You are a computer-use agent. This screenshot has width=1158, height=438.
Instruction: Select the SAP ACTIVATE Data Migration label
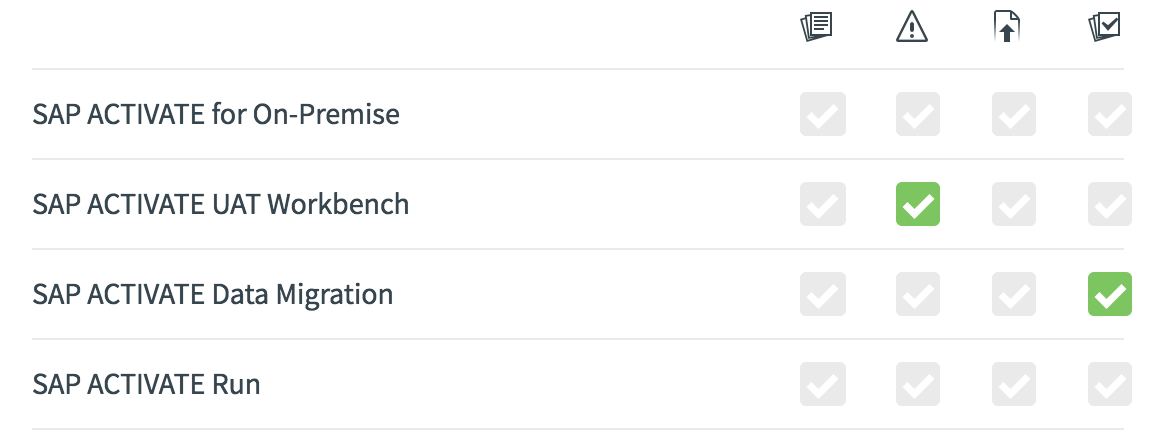click(213, 294)
